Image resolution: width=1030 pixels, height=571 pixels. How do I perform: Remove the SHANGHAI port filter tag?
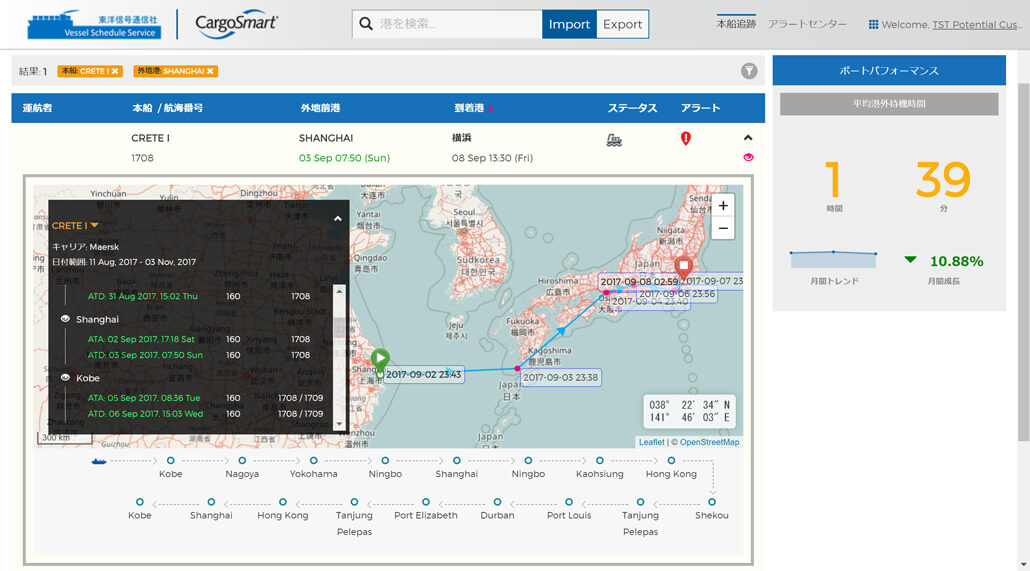click(x=211, y=71)
